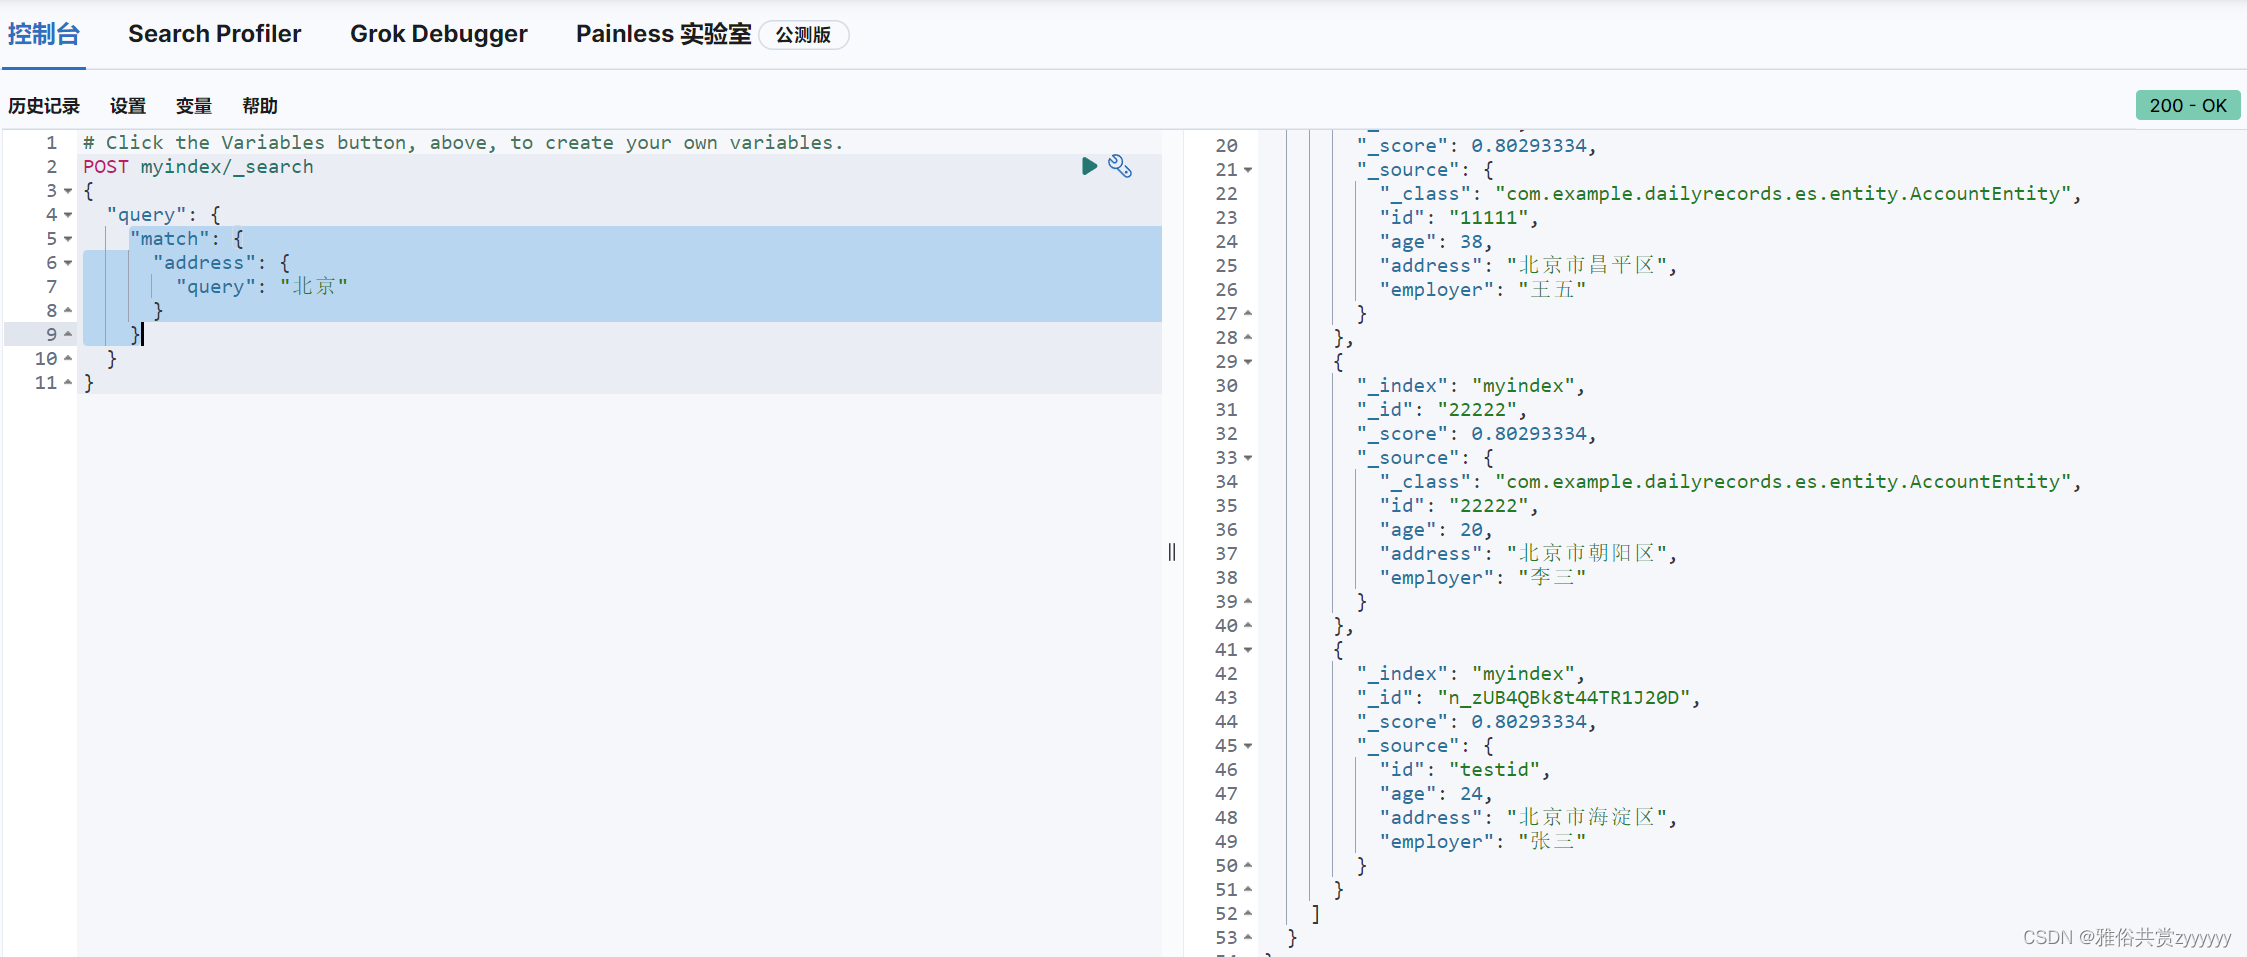Image resolution: width=2247 pixels, height=957 pixels.
Task: Open 历史记录 history panel
Action: click(x=44, y=106)
